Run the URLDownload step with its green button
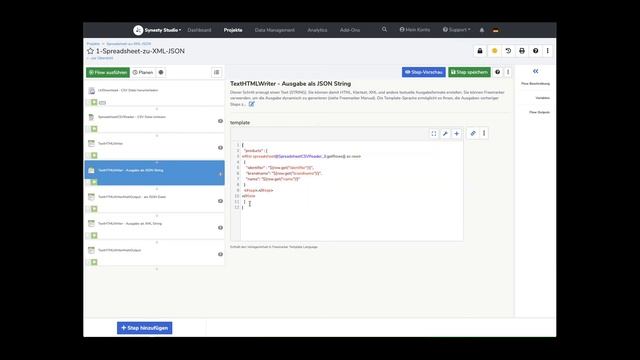The width and height of the screenshot is (640, 360). [94, 102]
